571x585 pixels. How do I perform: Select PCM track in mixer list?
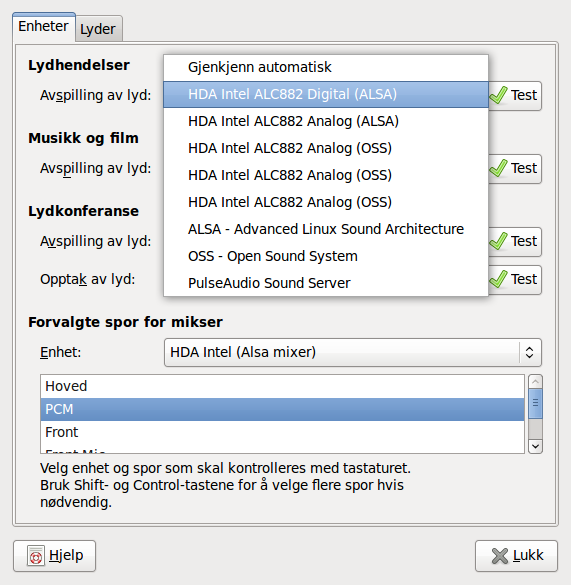[282, 409]
